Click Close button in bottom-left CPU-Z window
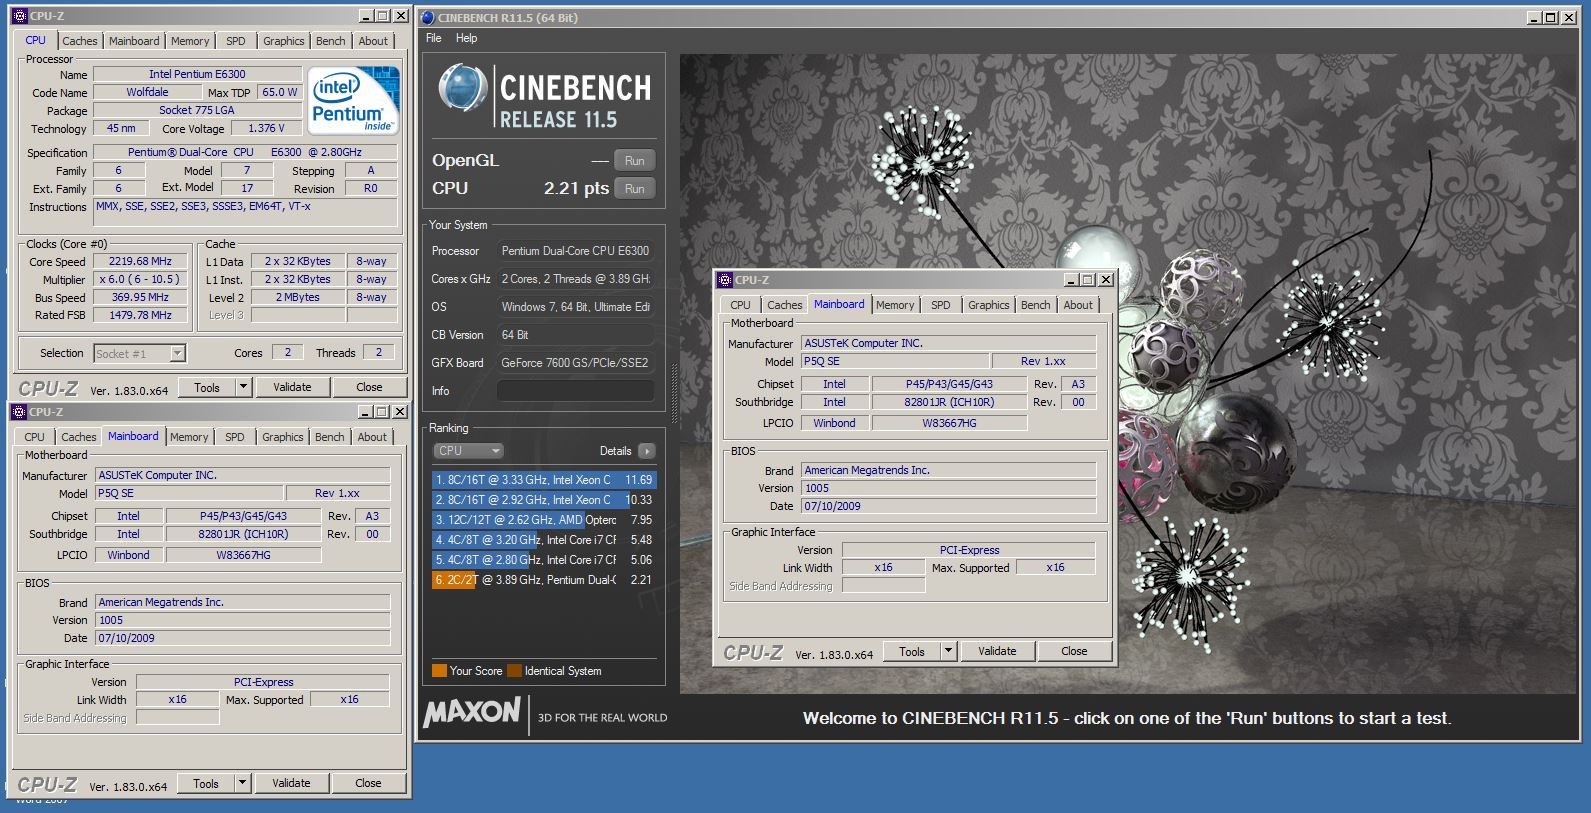The height and width of the screenshot is (813, 1591). click(368, 783)
